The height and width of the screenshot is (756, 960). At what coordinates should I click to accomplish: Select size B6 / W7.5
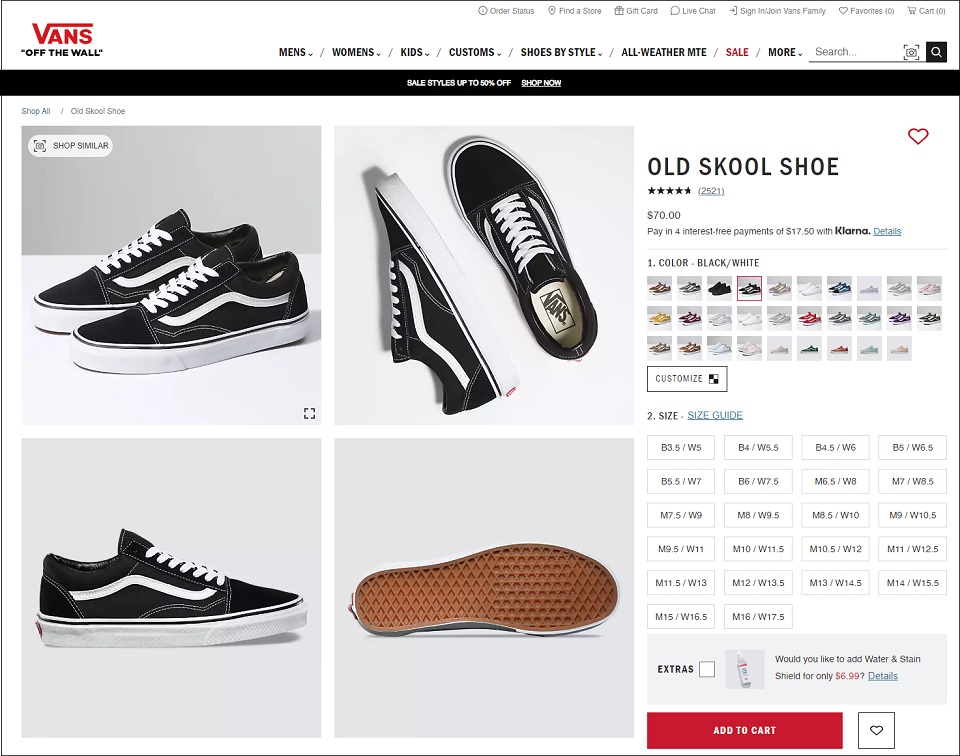coord(758,481)
